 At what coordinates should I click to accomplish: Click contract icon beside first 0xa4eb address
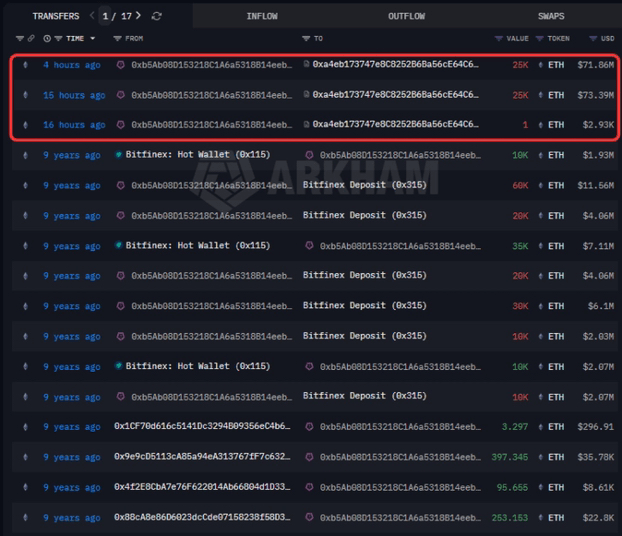point(306,65)
